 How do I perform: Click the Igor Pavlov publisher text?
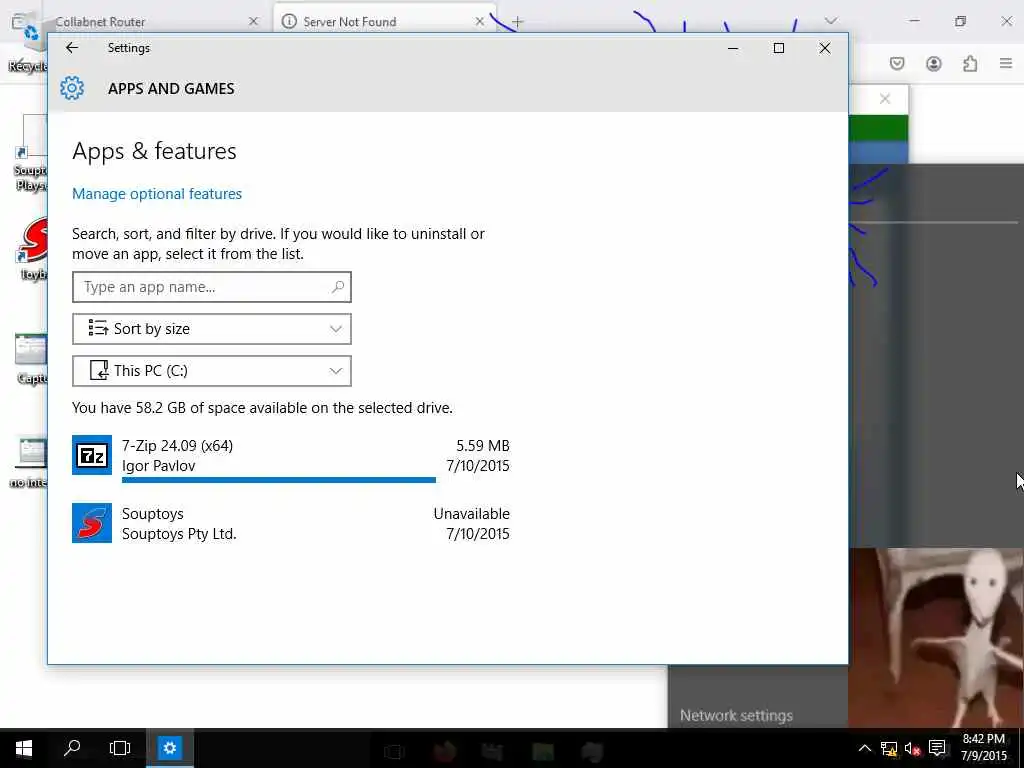click(159, 466)
